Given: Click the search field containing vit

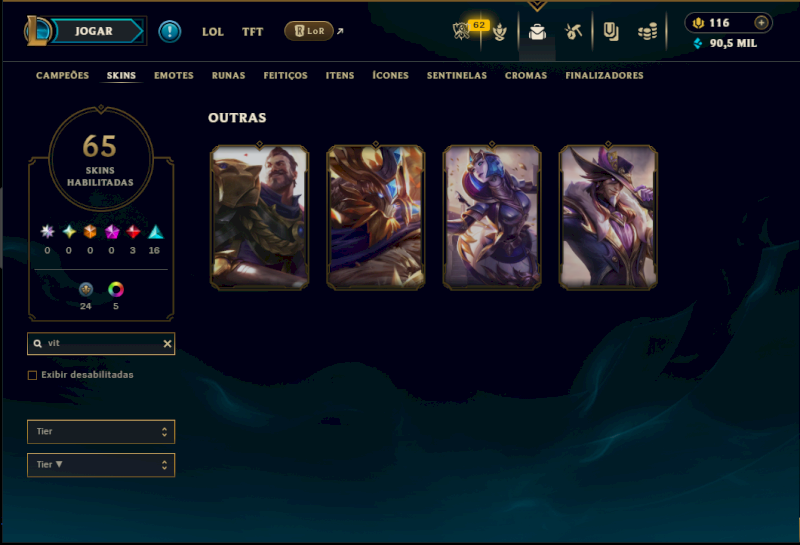Looking at the screenshot, I should pos(101,344).
